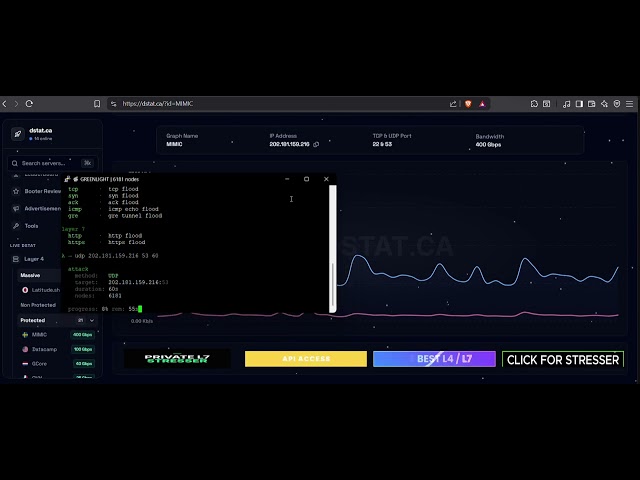640x480 pixels.
Task: Click the terminal window vertical scrollbar
Action: click(333, 248)
